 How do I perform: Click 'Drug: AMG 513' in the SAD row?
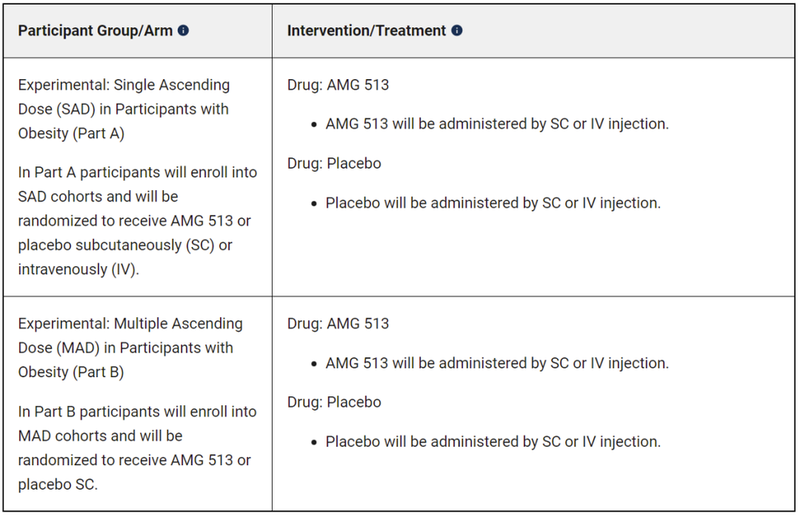coord(338,85)
